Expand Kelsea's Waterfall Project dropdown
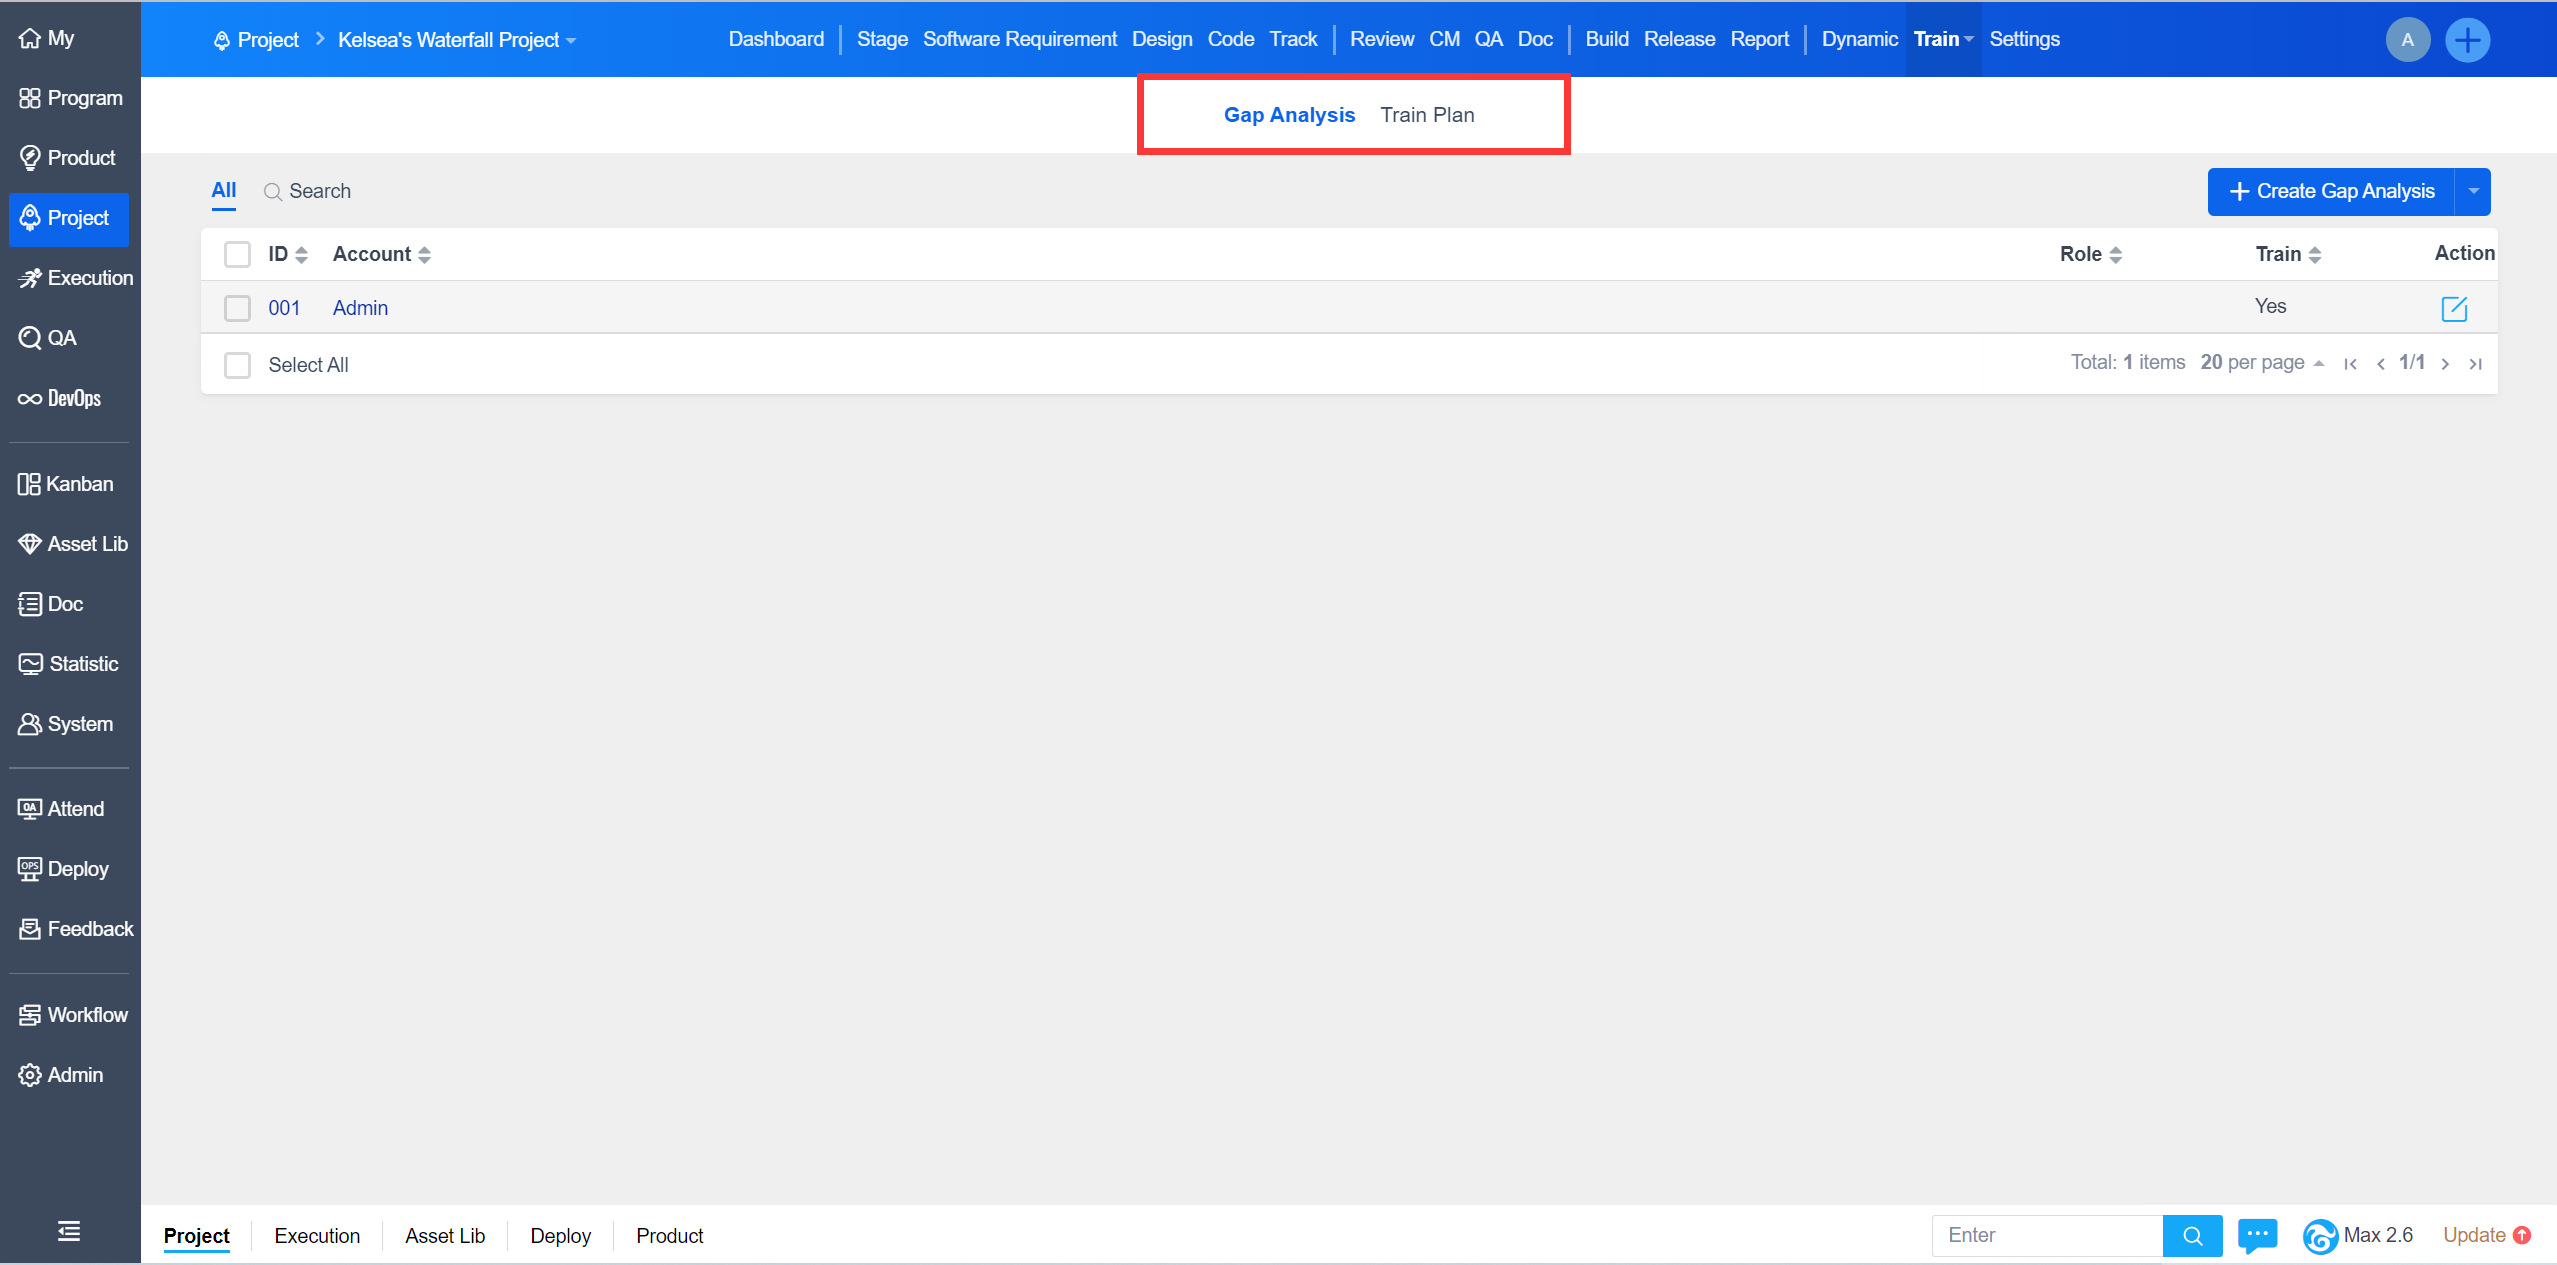Viewport: 2557px width, 1265px height. (x=457, y=40)
